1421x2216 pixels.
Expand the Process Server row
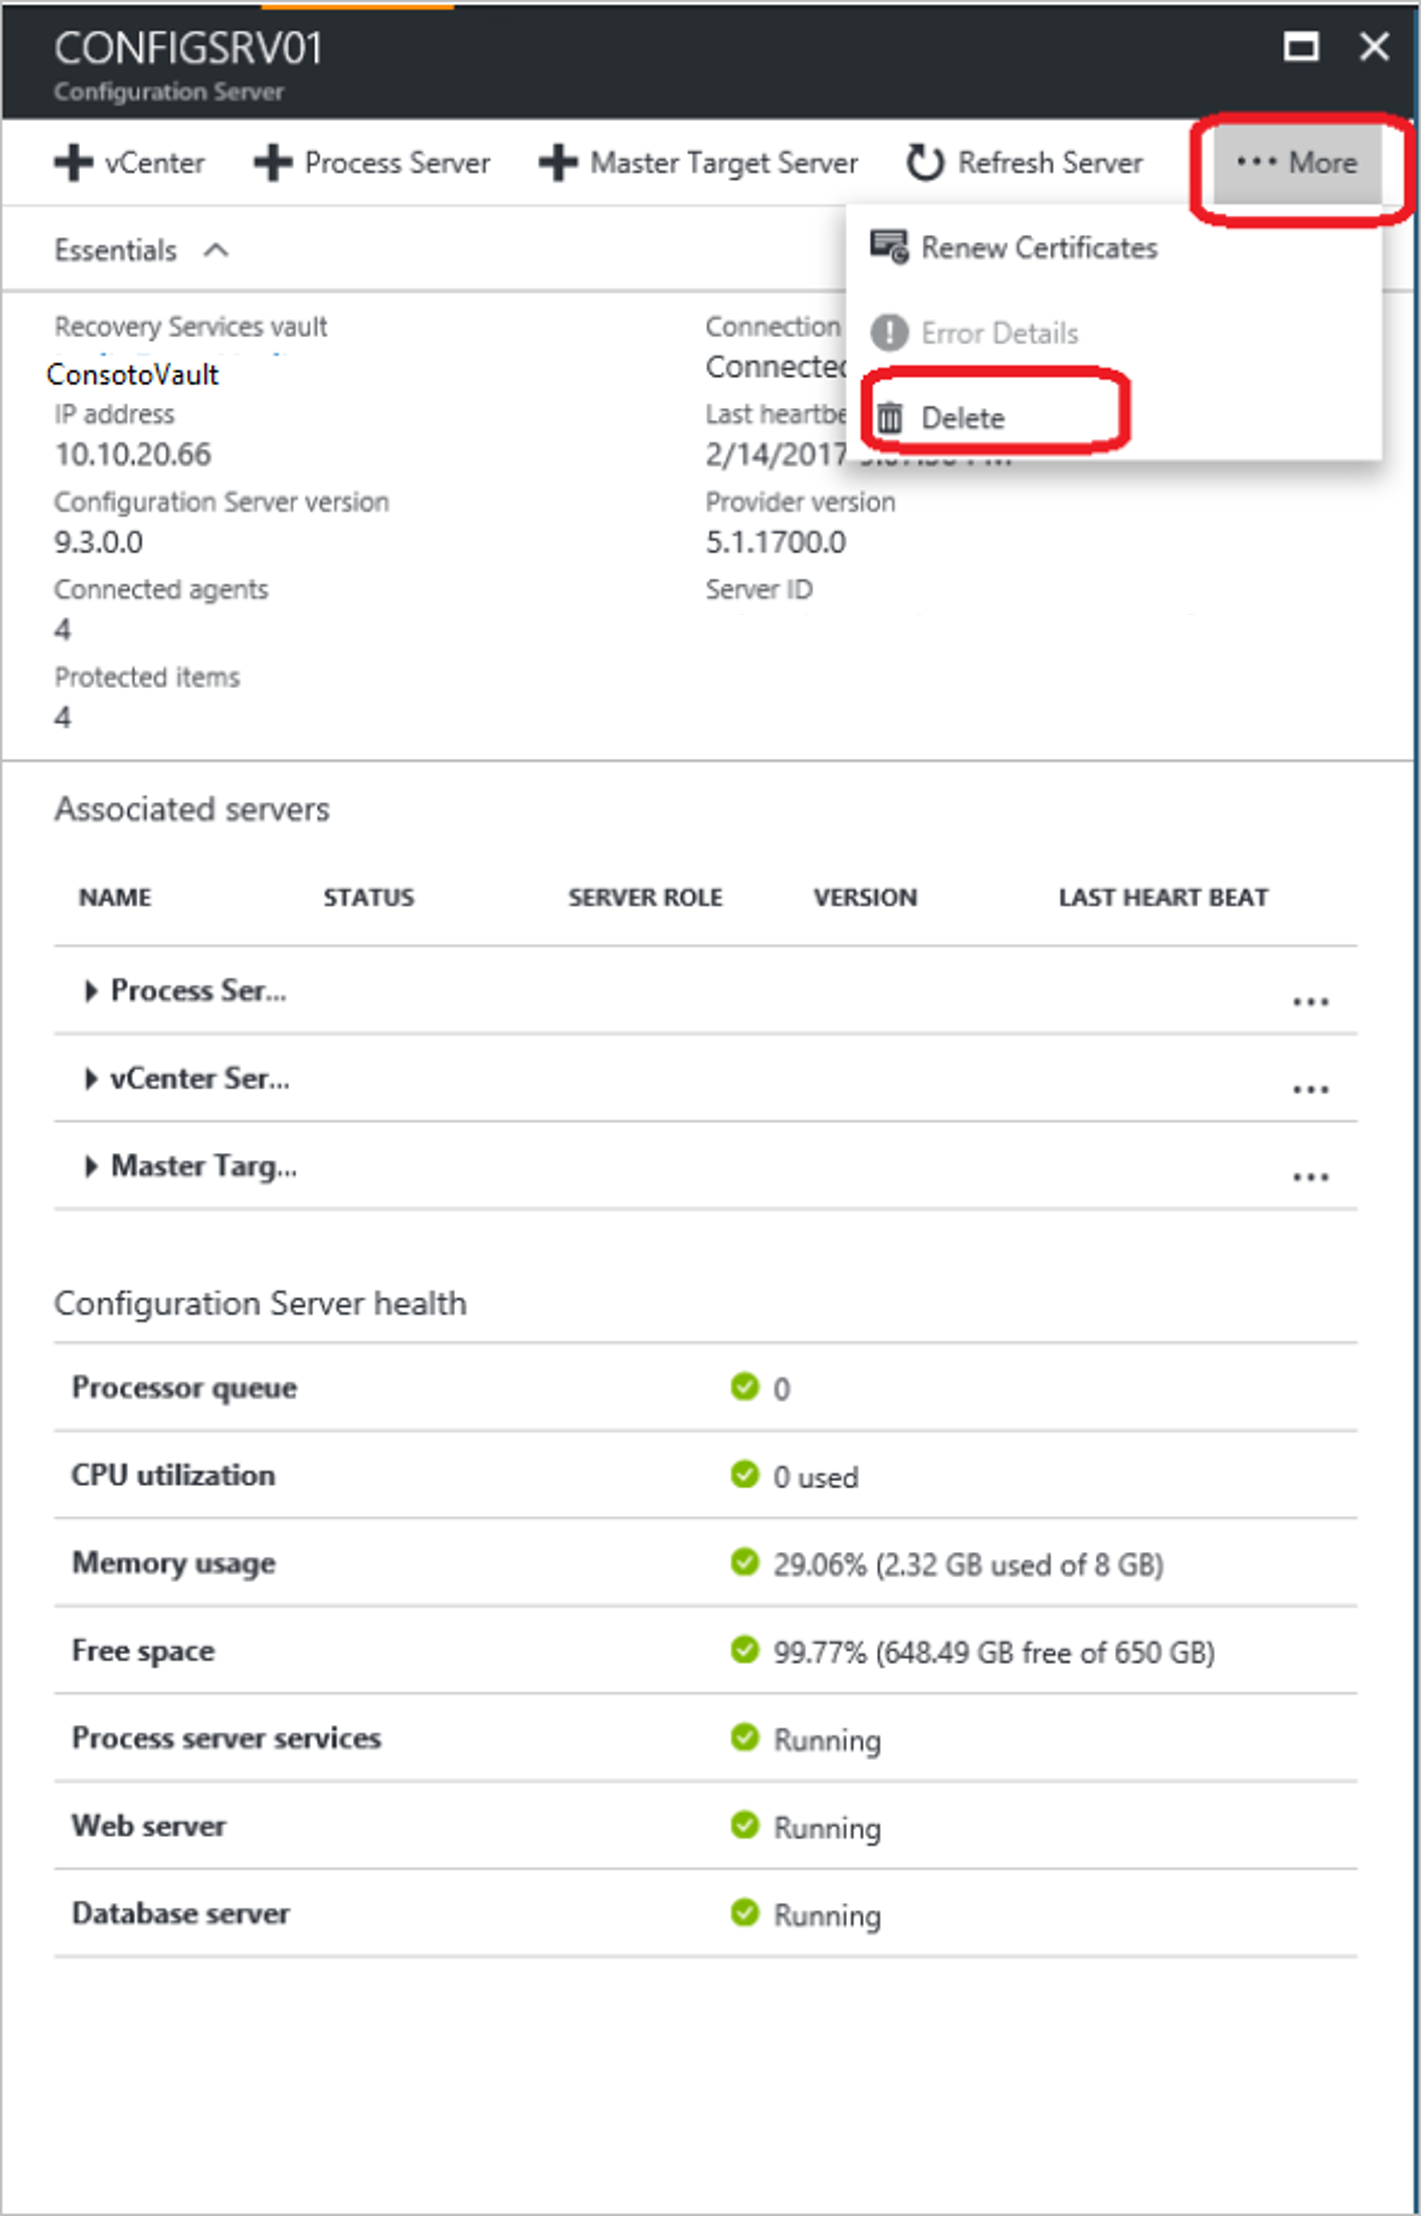pos(91,991)
